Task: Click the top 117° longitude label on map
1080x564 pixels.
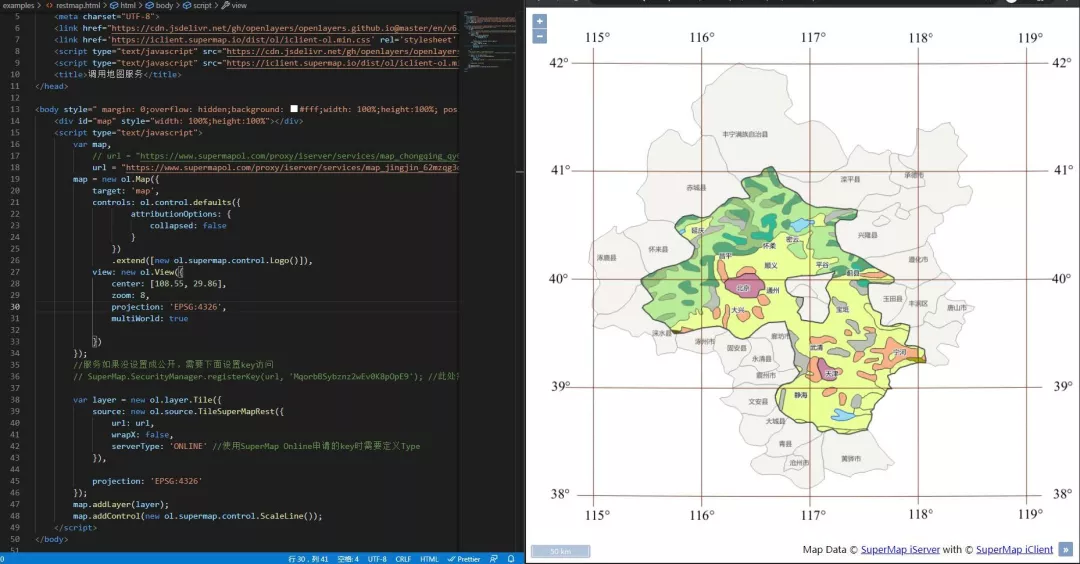Action: pos(813,37)
